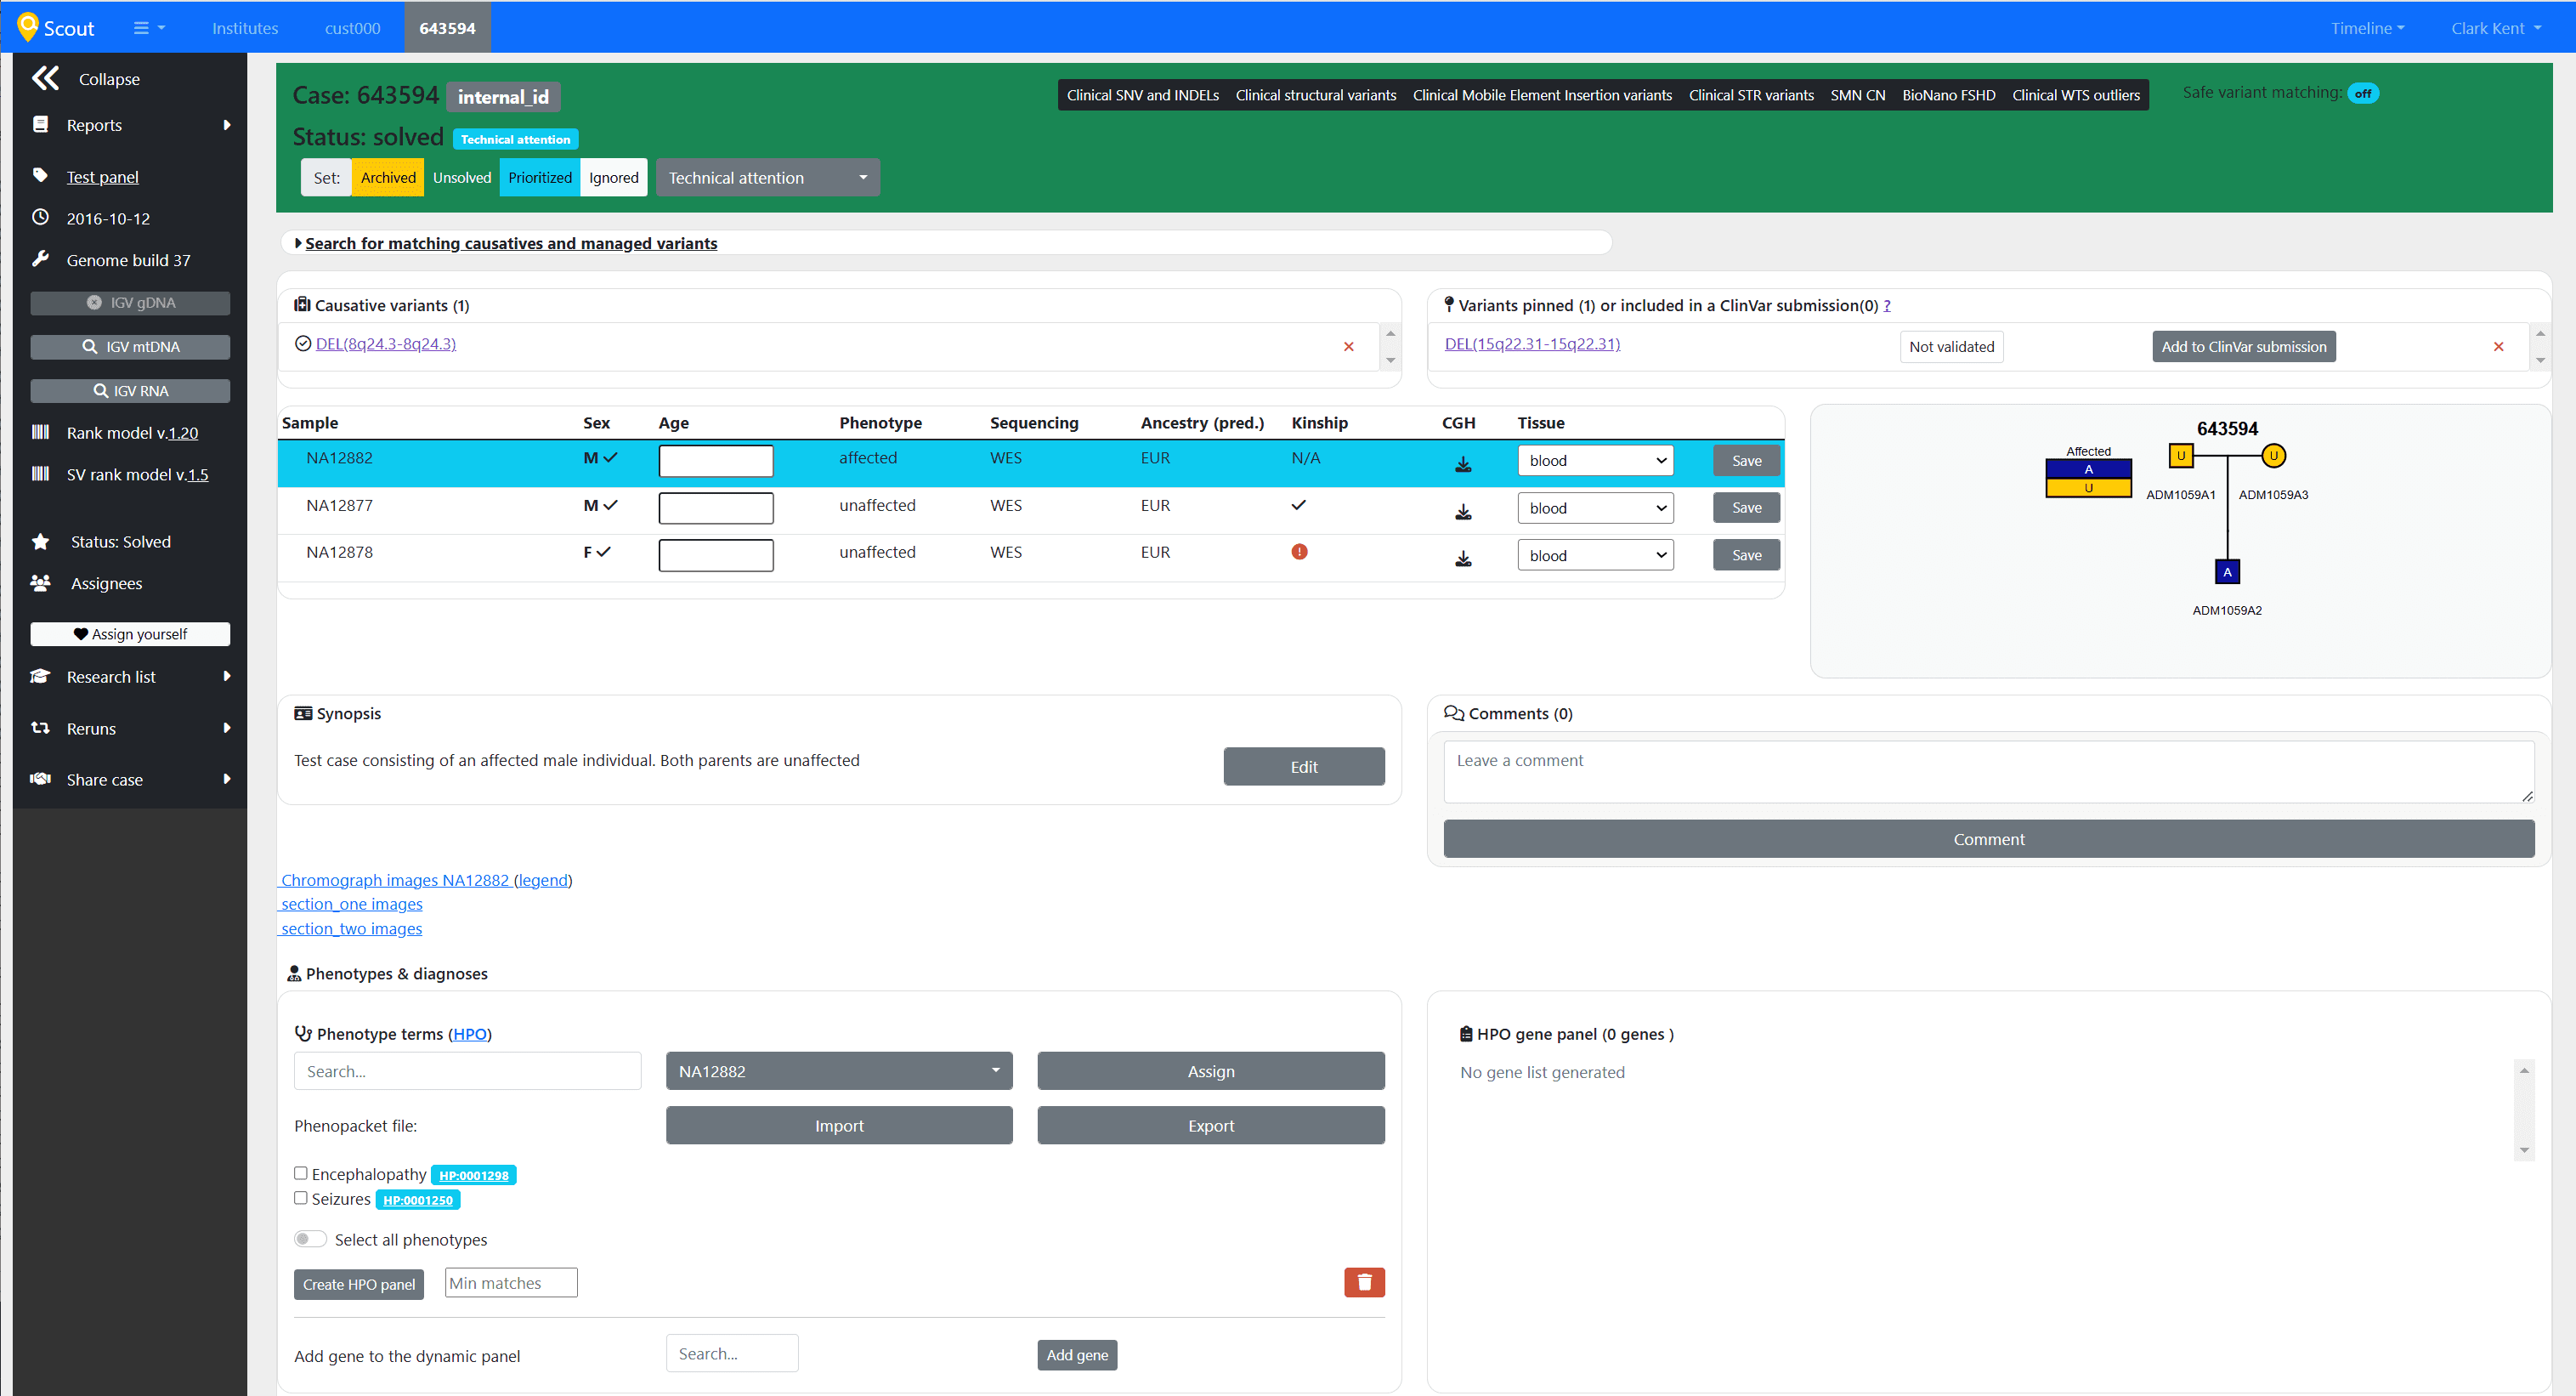Viewport: 2576px width, 1396px height.
Task: Toggle the Encephalopathy HP:0001298 checkbox
Action: pos(303,1174)
